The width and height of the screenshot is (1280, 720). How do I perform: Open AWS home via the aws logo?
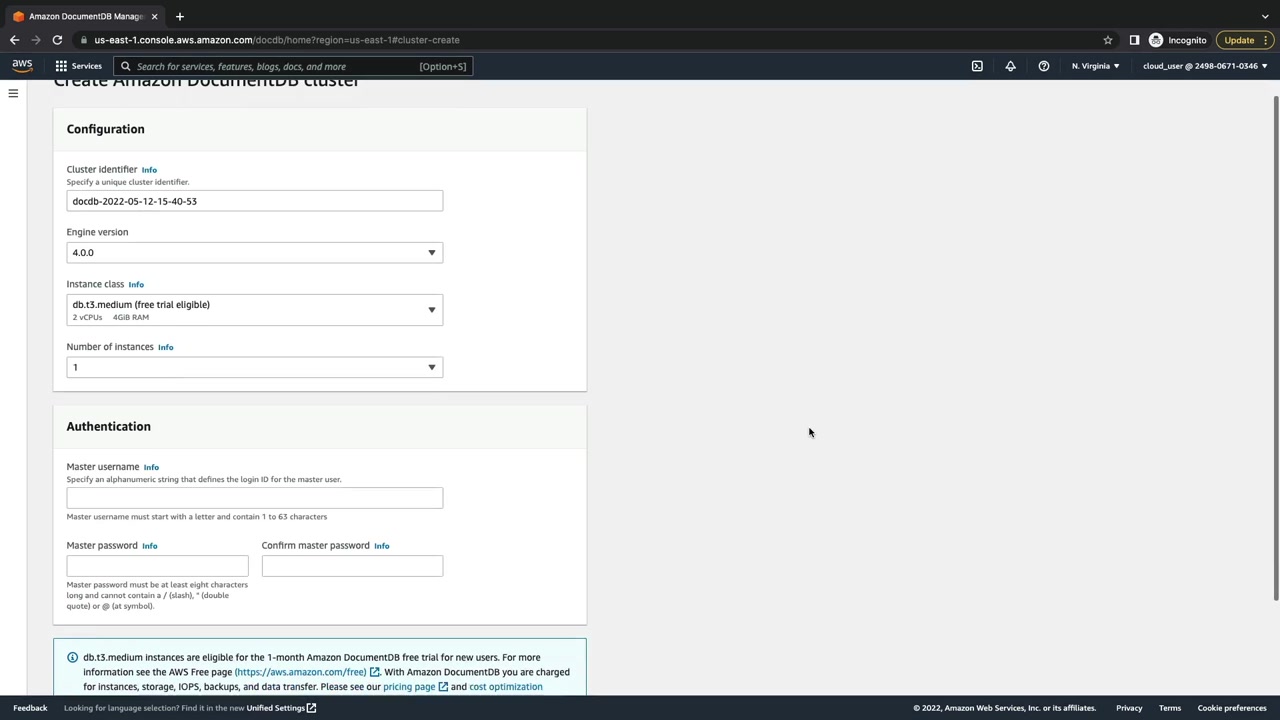(22, 66)
